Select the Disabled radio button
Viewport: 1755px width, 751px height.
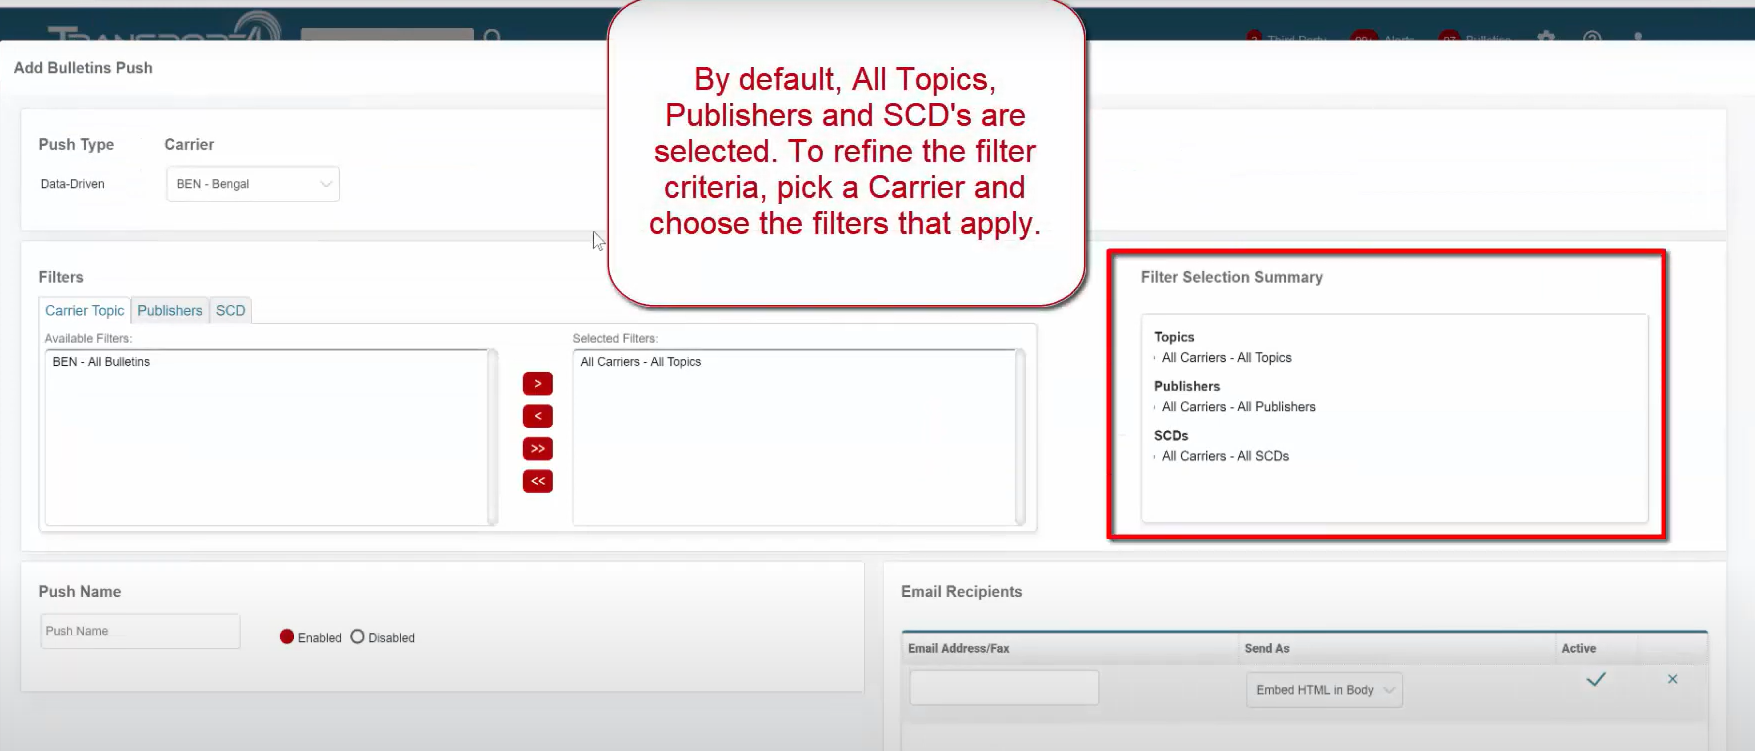357,637
